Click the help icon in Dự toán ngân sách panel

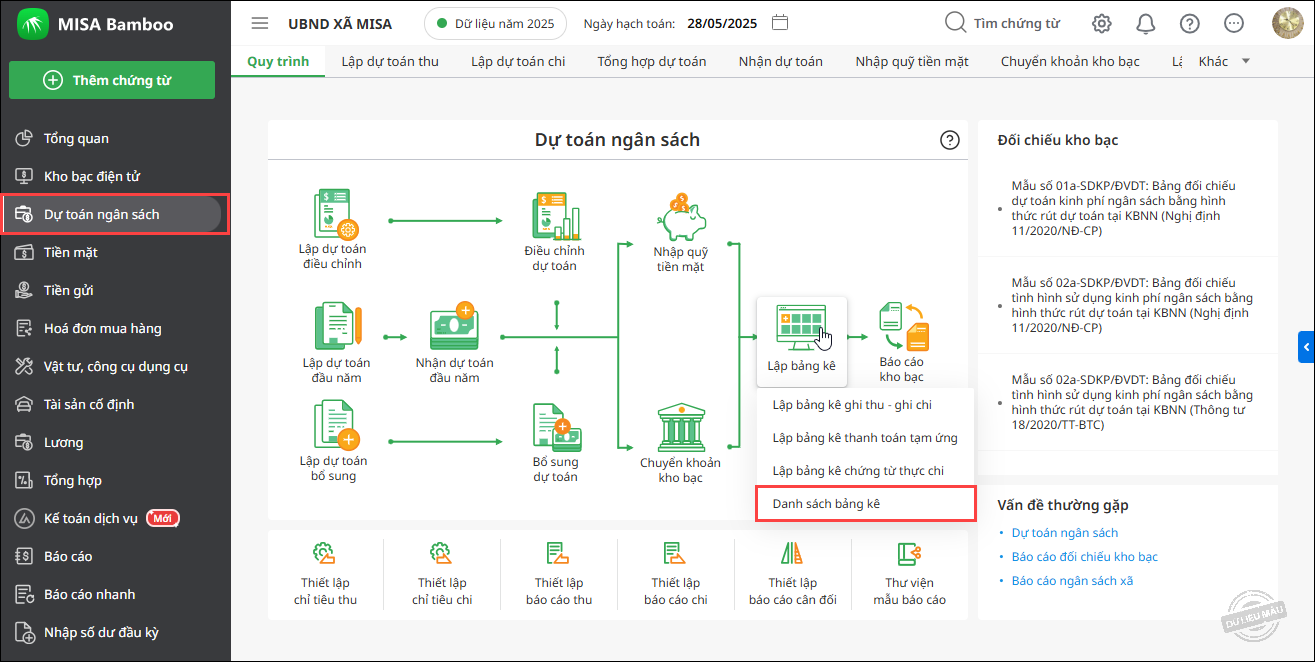(950, 141)
